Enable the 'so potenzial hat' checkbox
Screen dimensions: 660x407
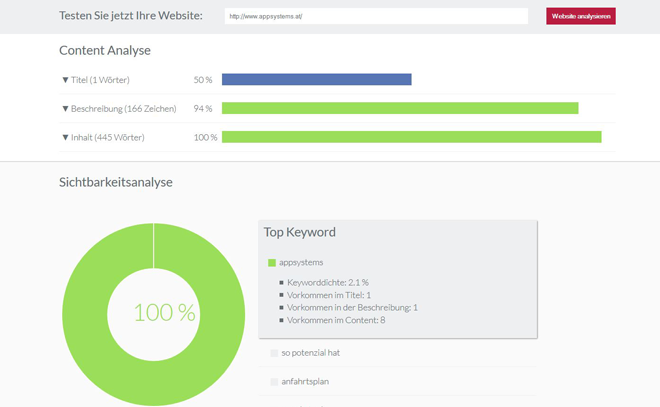(x=274, y=353)
